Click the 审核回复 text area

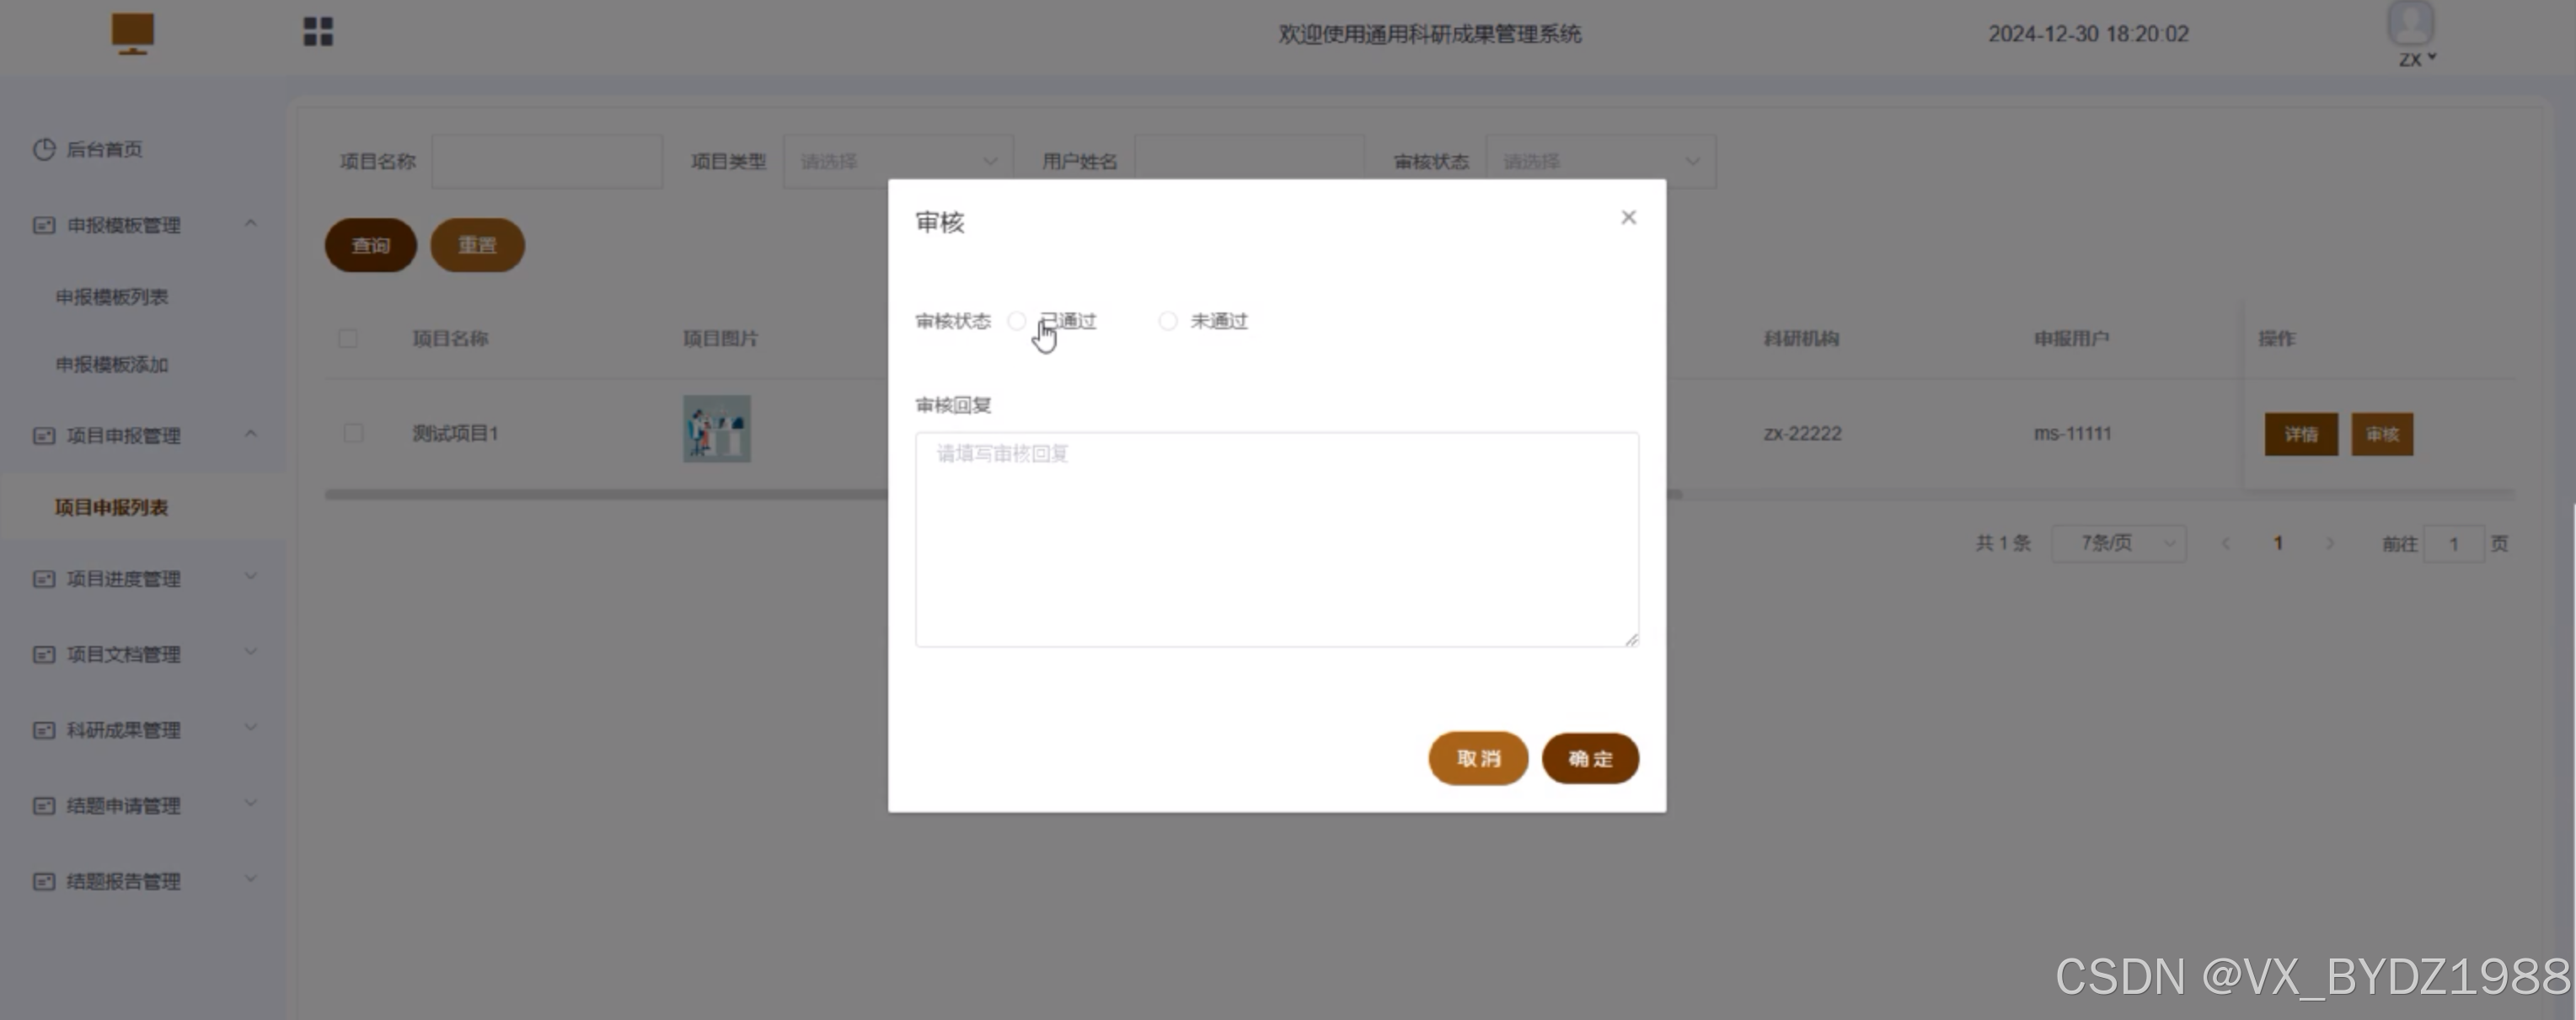coord(1276,539)
